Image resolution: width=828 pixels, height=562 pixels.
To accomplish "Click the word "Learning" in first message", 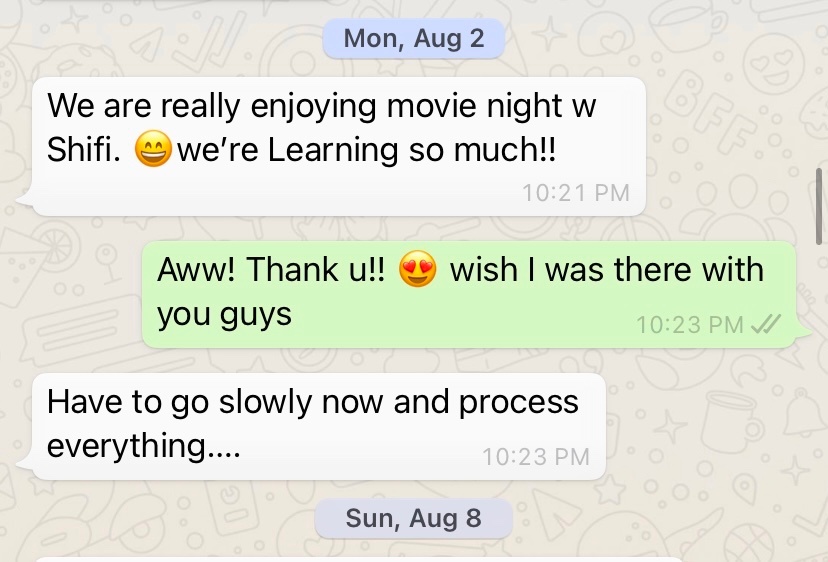I will (x=333, y=150).
